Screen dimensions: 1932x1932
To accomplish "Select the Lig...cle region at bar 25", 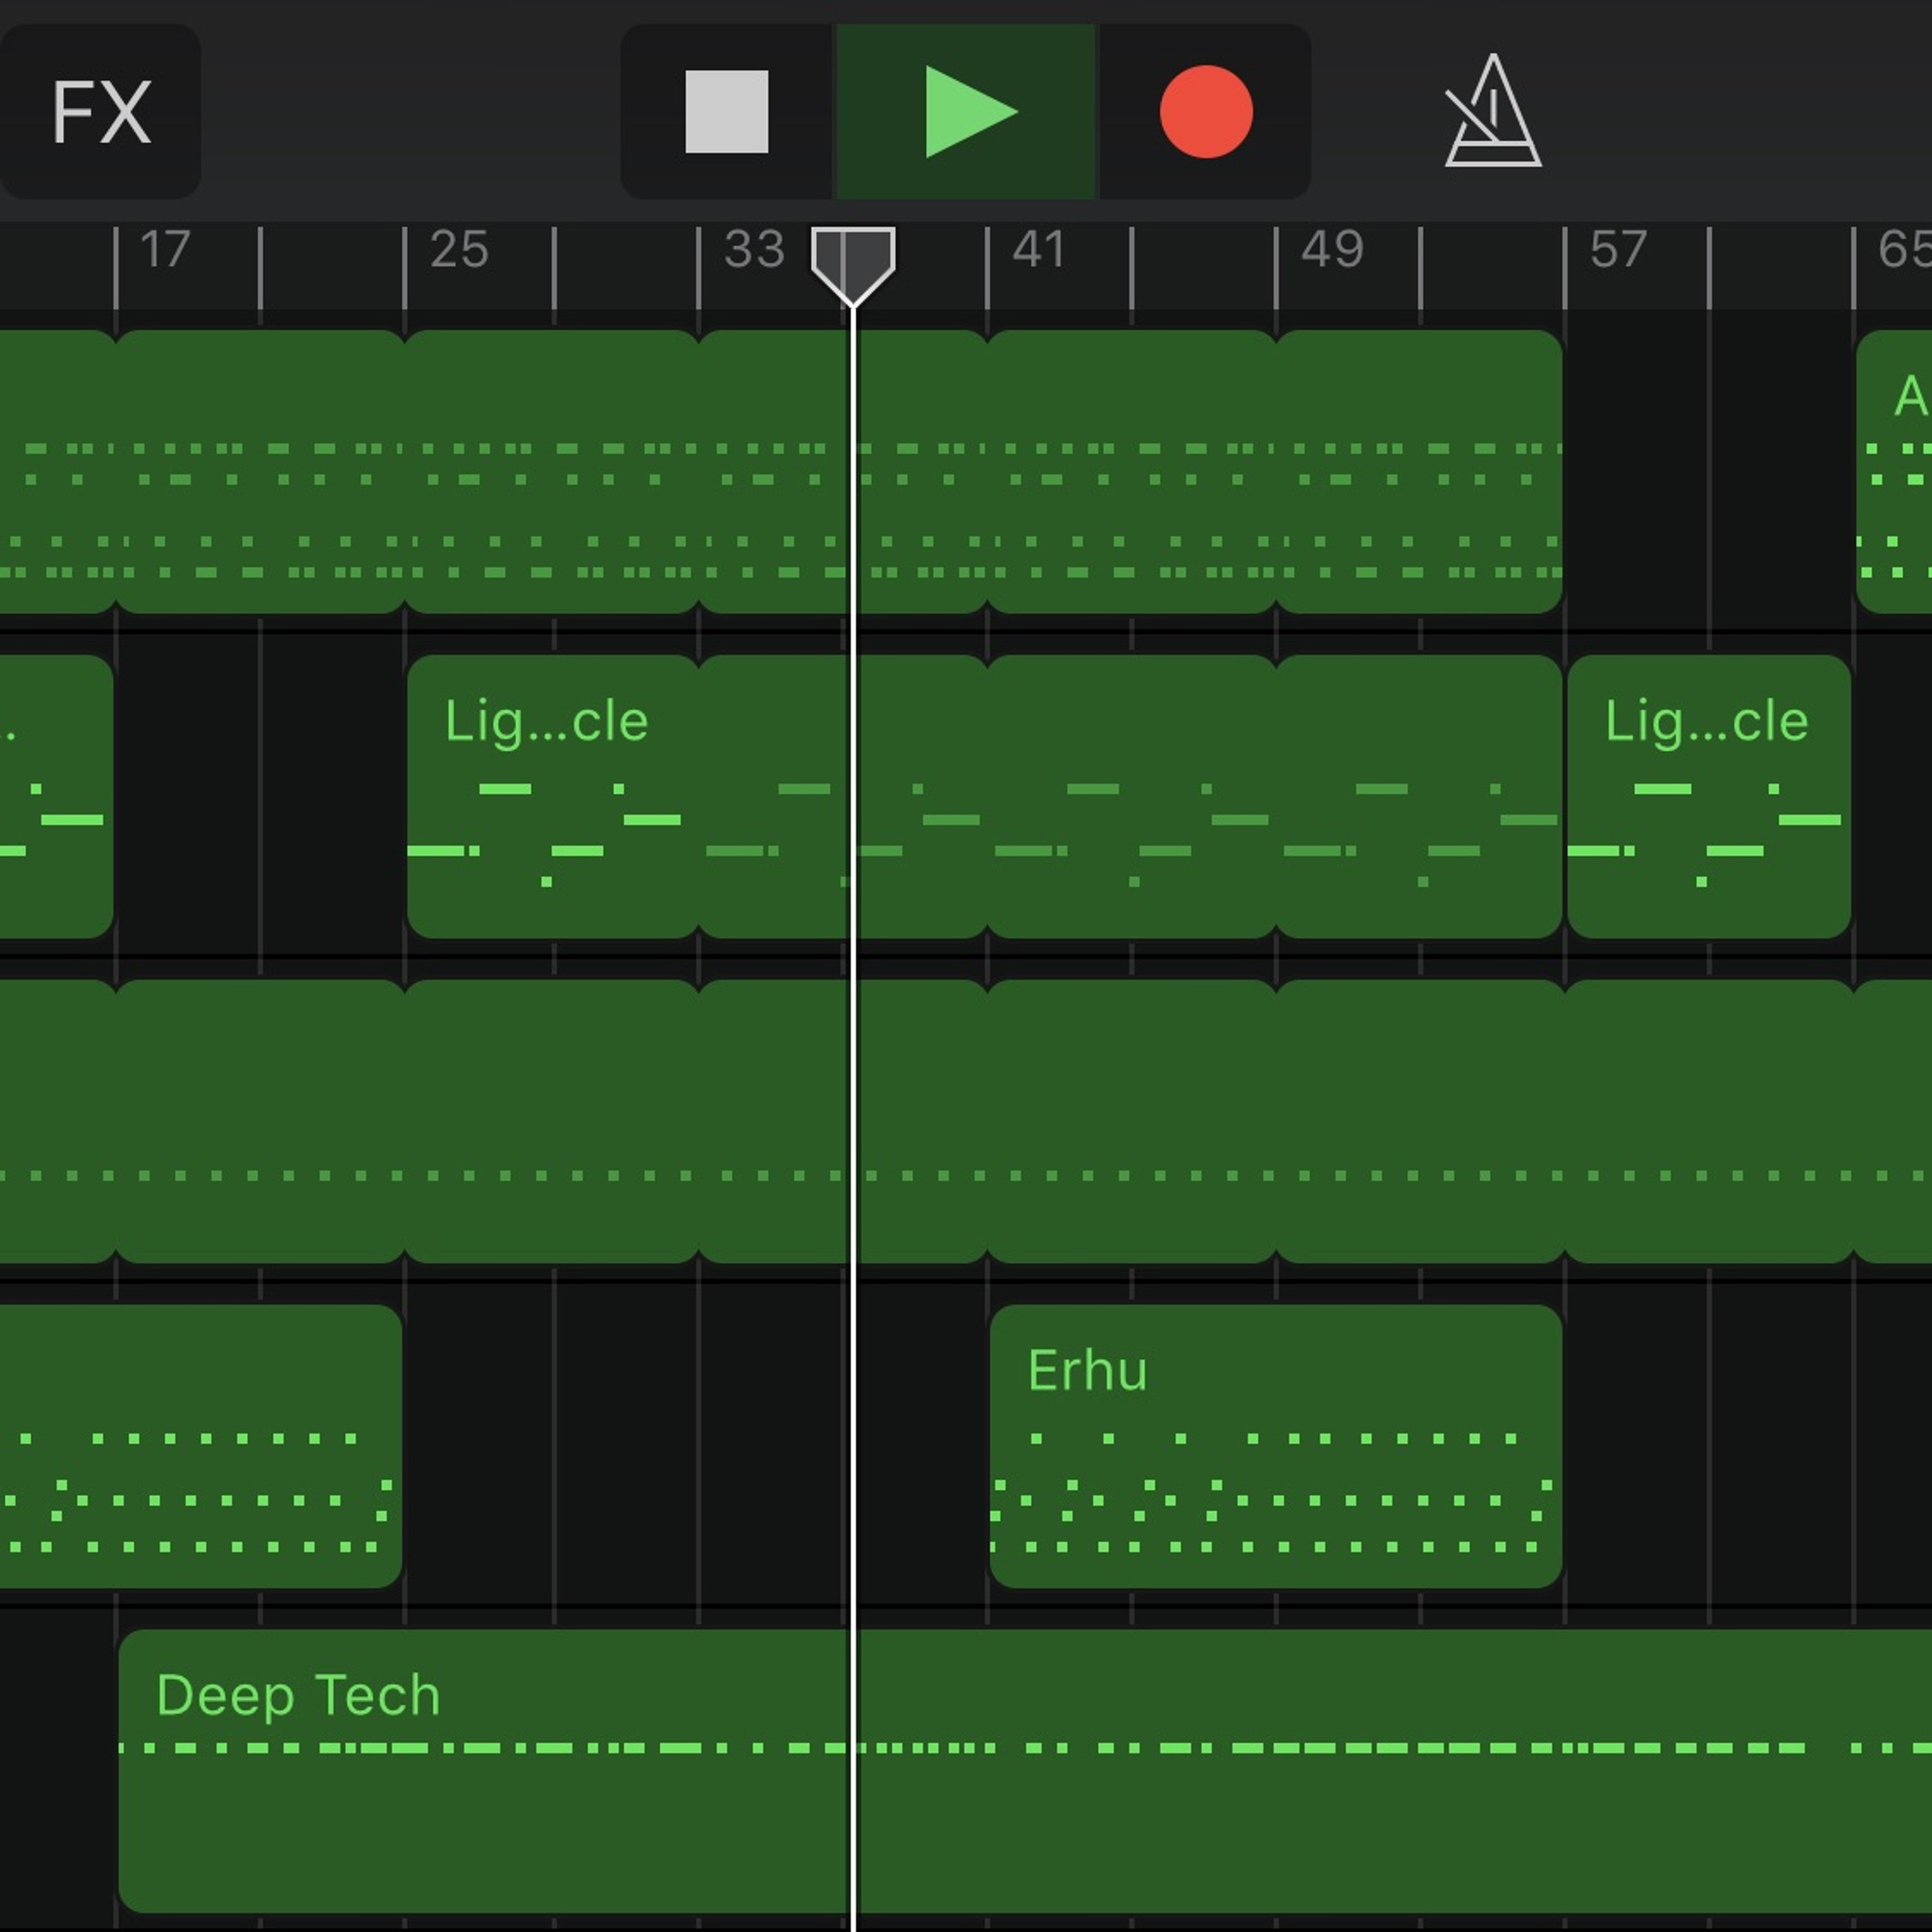I will 553,796.
